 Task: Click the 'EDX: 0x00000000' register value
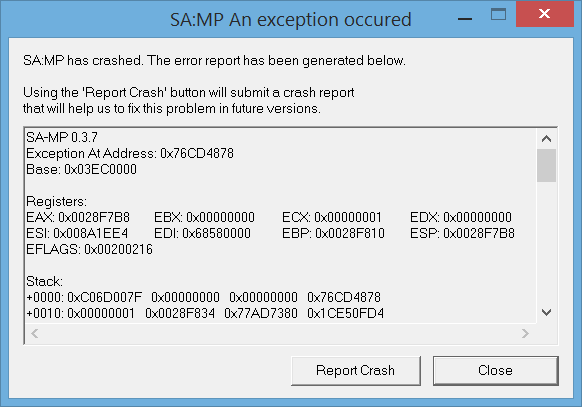[461, 217]
